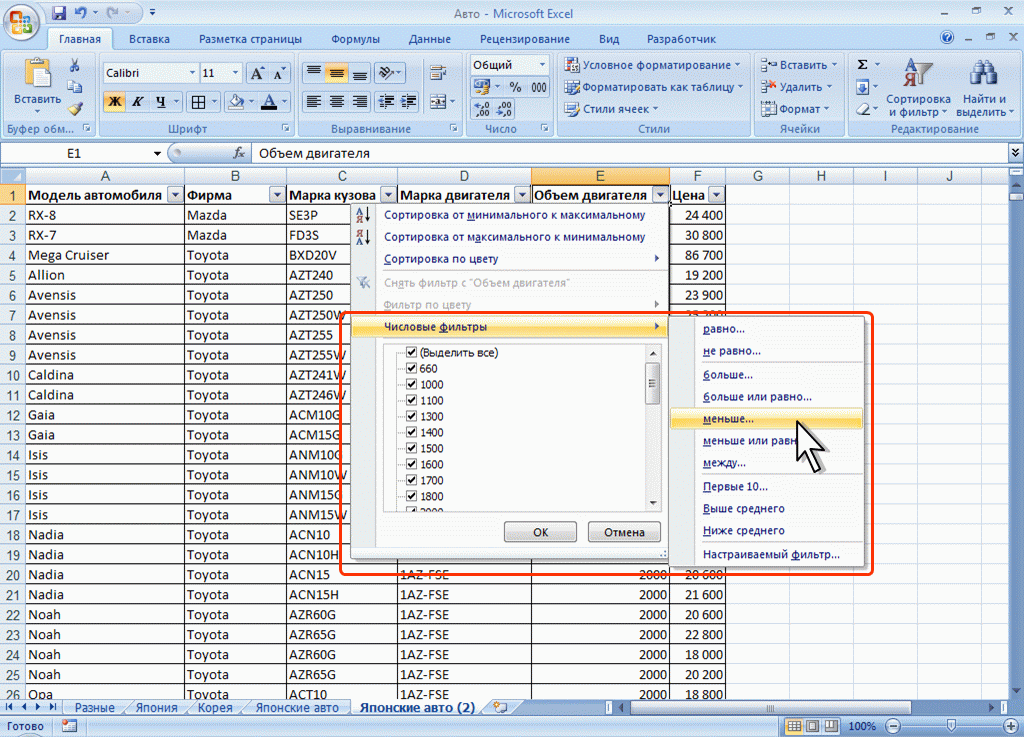Click the Wrap Text icon
Viewport: 1024px width, 737px height.
pos(438,73)
